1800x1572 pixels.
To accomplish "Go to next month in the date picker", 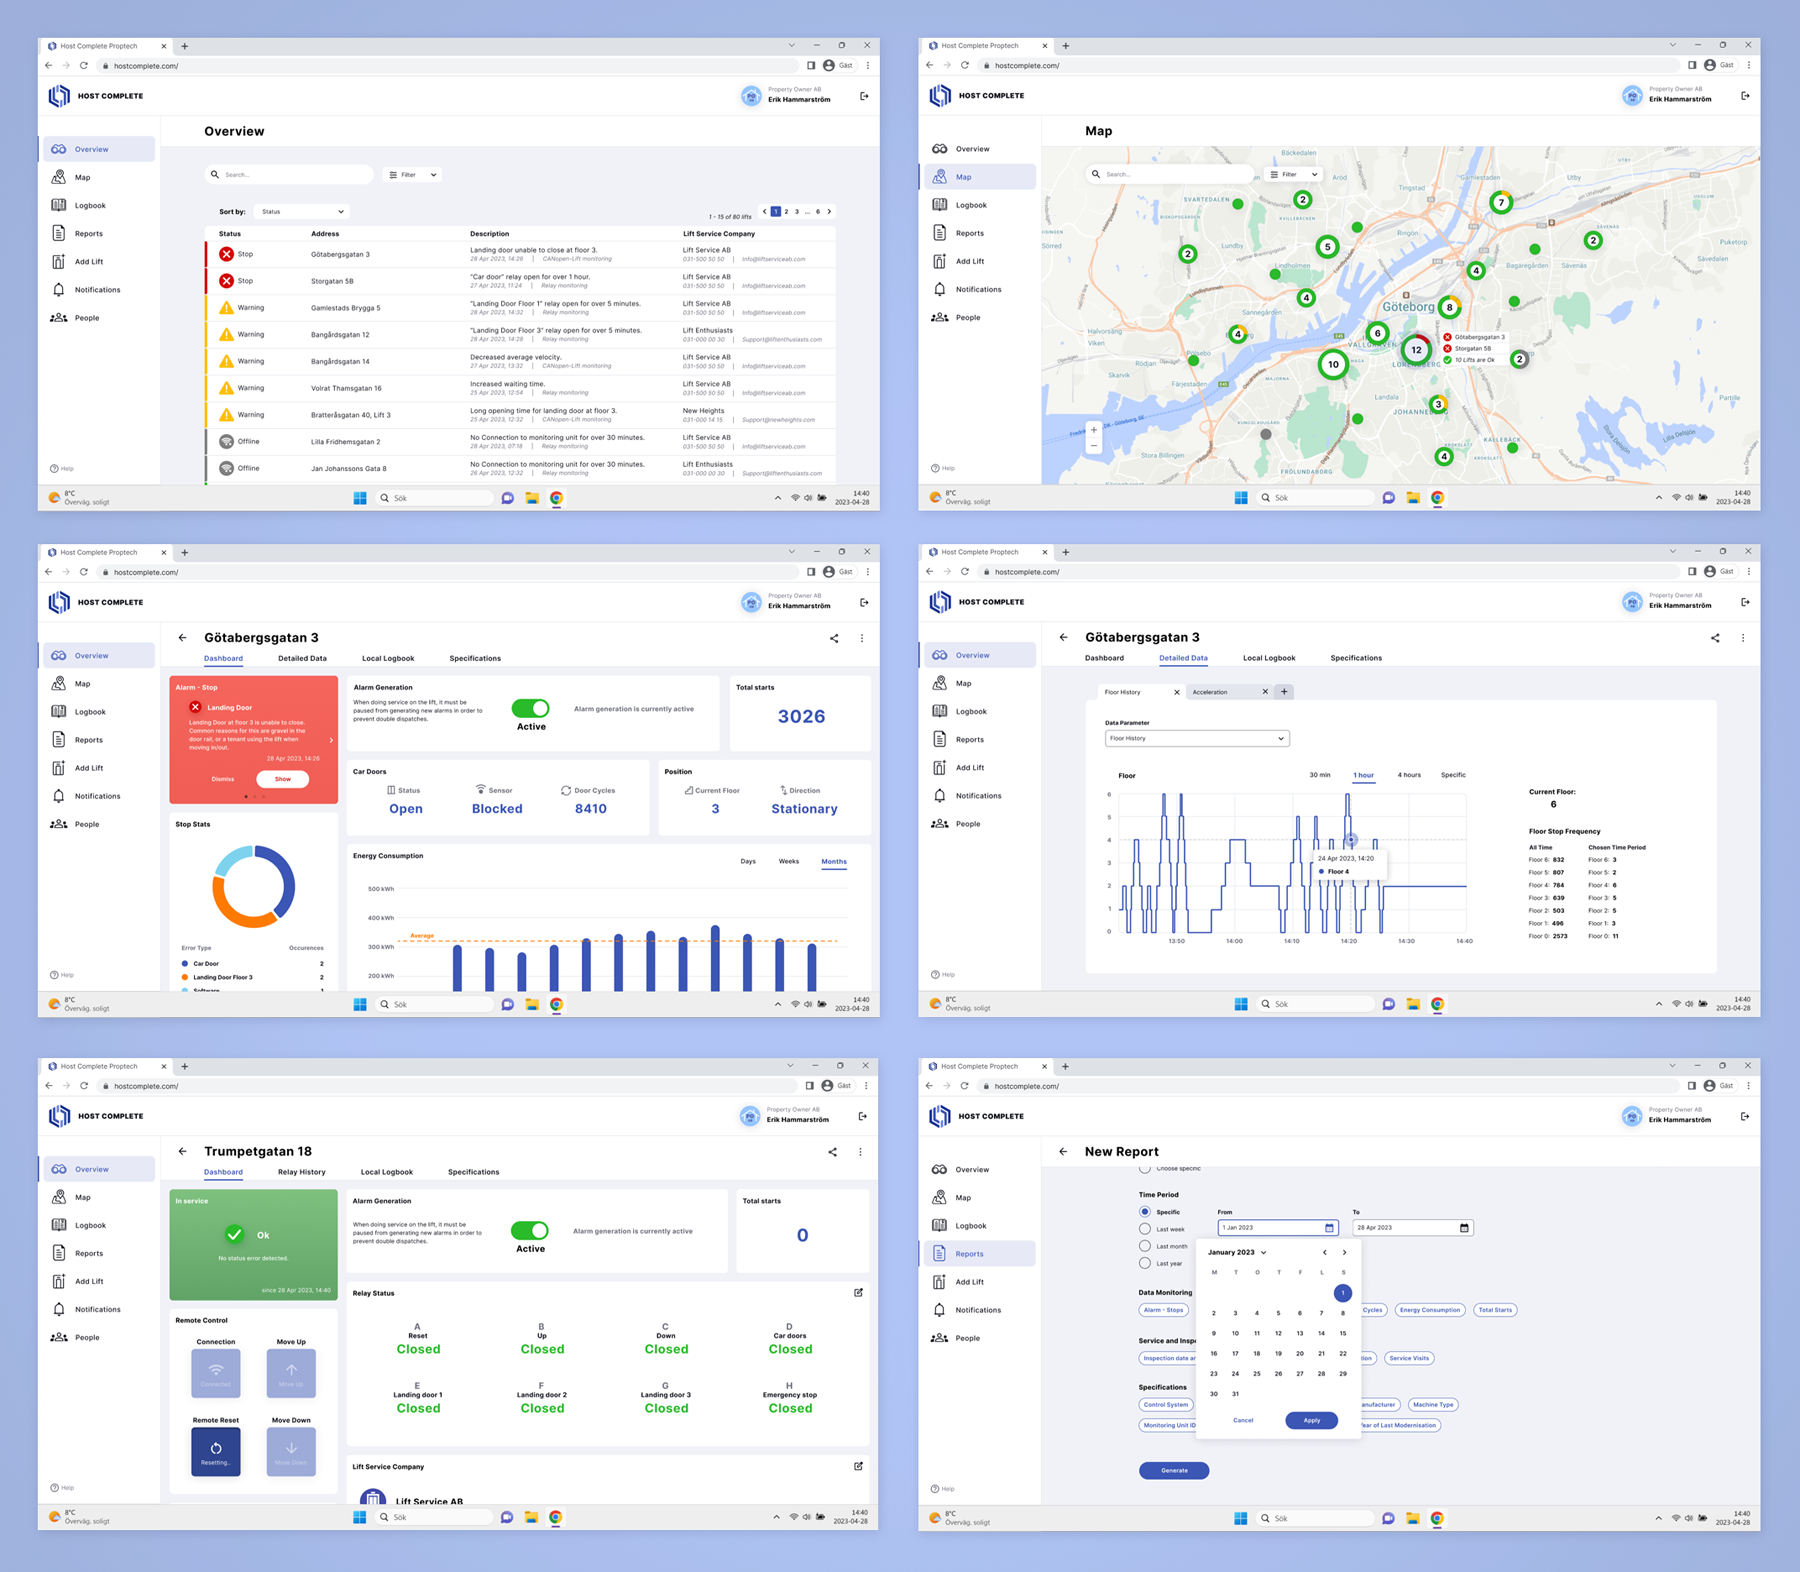I will tap(1345, 1253).
